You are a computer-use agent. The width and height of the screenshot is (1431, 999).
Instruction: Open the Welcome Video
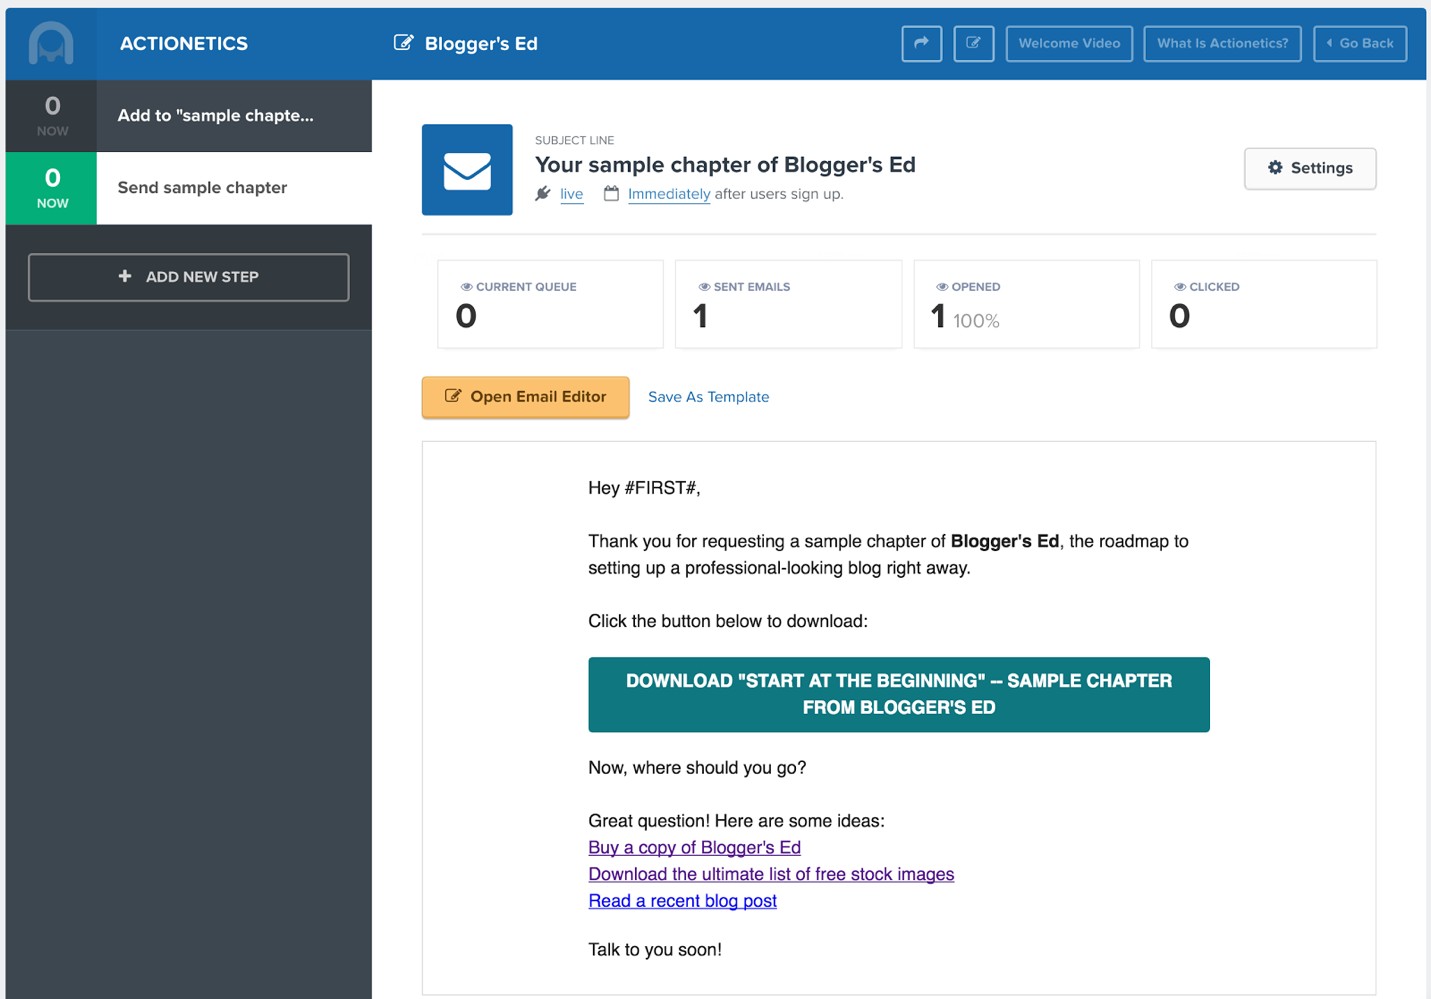1069,43
